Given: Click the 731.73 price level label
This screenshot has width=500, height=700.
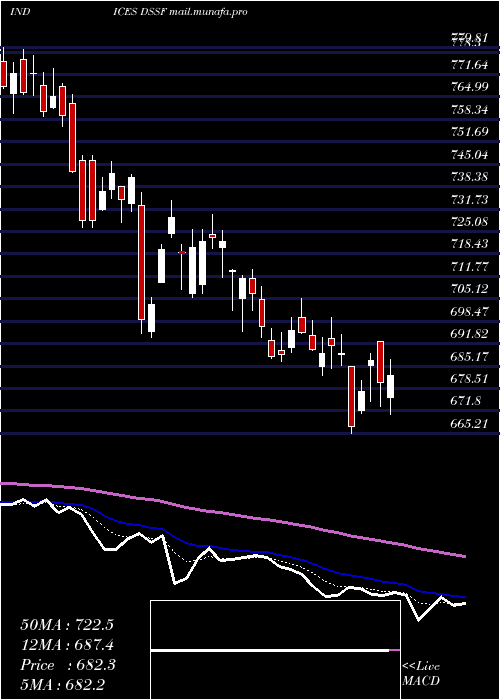Looking at the screenshot, I should coord(469,200).
